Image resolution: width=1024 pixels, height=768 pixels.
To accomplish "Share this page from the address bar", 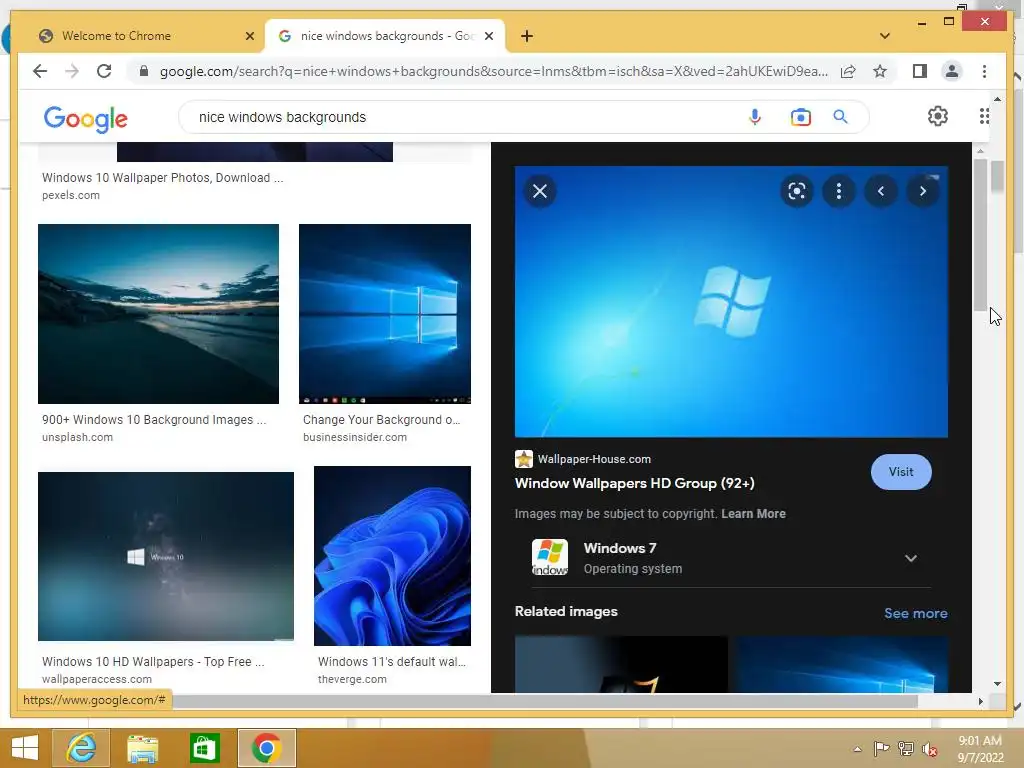I will (x=848, y=71).
